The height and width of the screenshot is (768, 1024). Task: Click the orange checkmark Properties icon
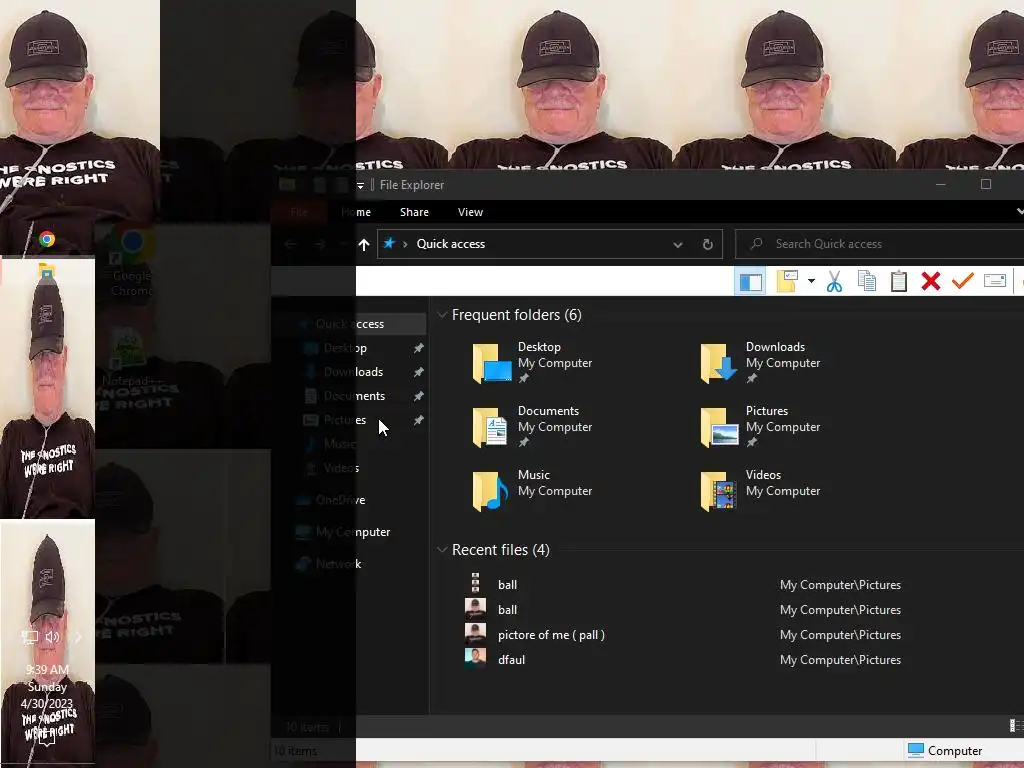[963, 281]
